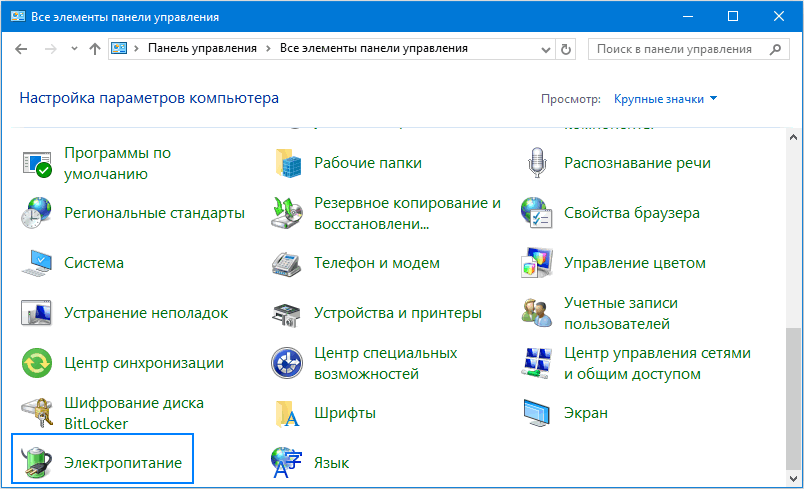Click the Back navigation arrow
Screen dimensions: 804x489
[x=22, y=48]
